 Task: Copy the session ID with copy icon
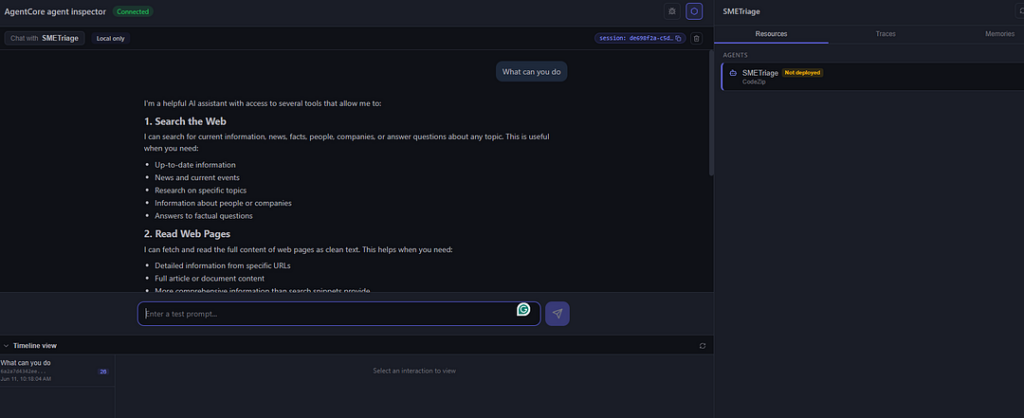678,39
